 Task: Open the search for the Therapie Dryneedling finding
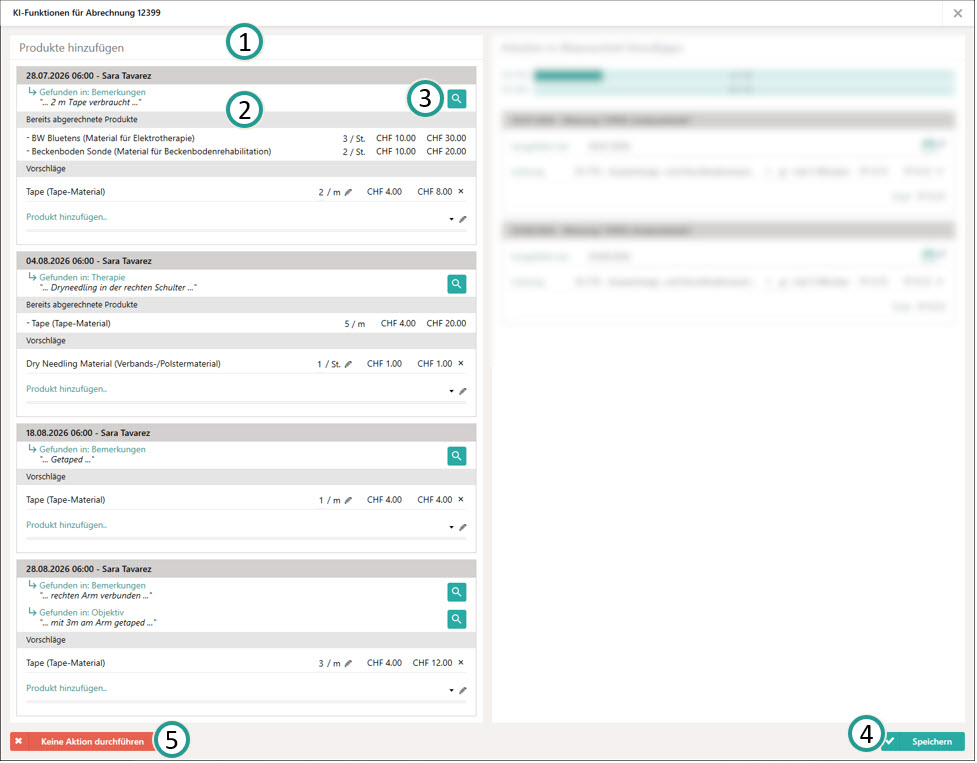[457, 284]
